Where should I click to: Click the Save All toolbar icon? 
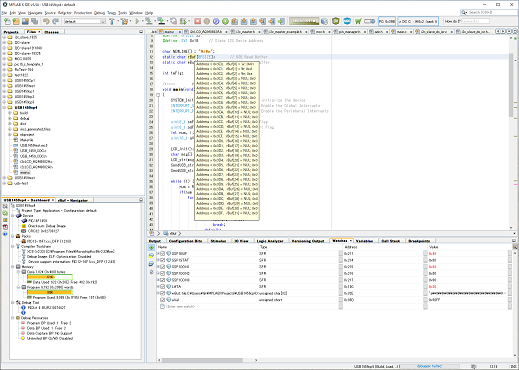[34, 21]
